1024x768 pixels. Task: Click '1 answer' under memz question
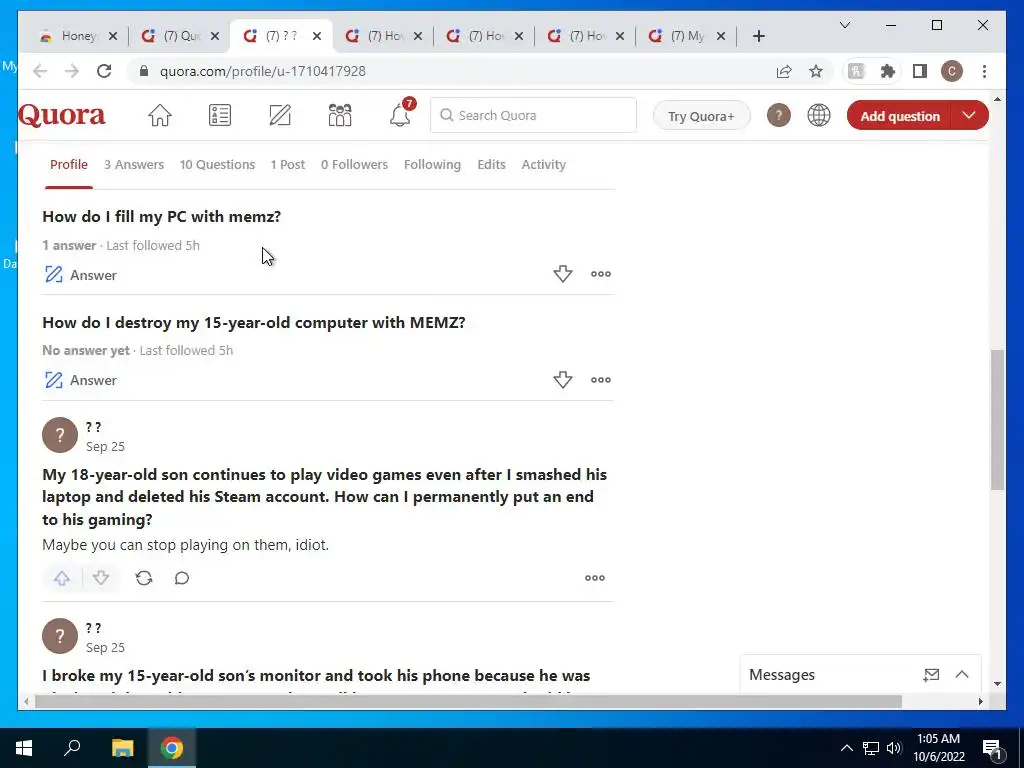tap(69, 246)
